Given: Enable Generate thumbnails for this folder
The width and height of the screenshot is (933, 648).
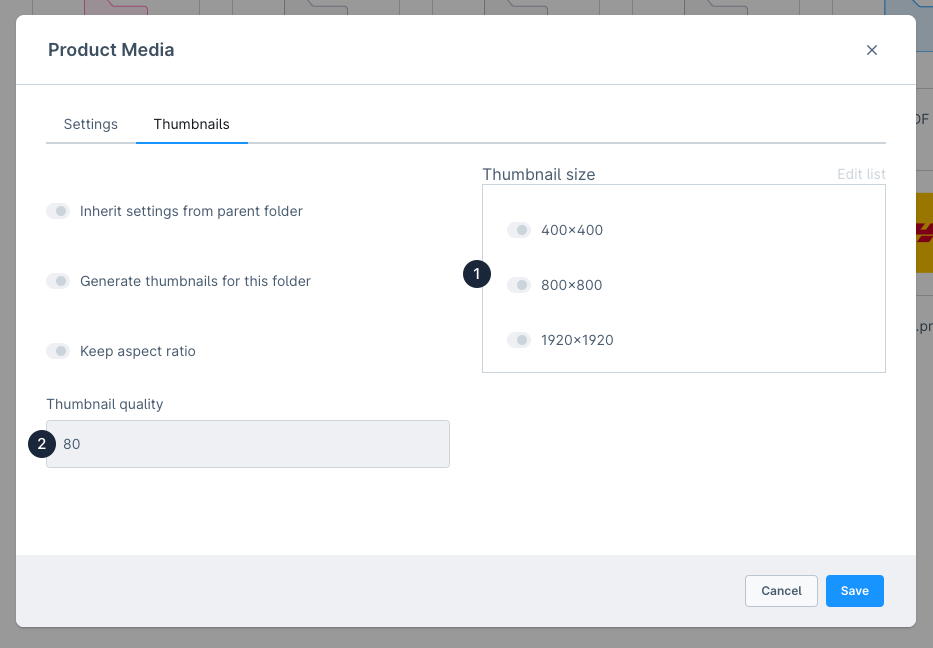Looking at the screenshot, I should point(58,281).
